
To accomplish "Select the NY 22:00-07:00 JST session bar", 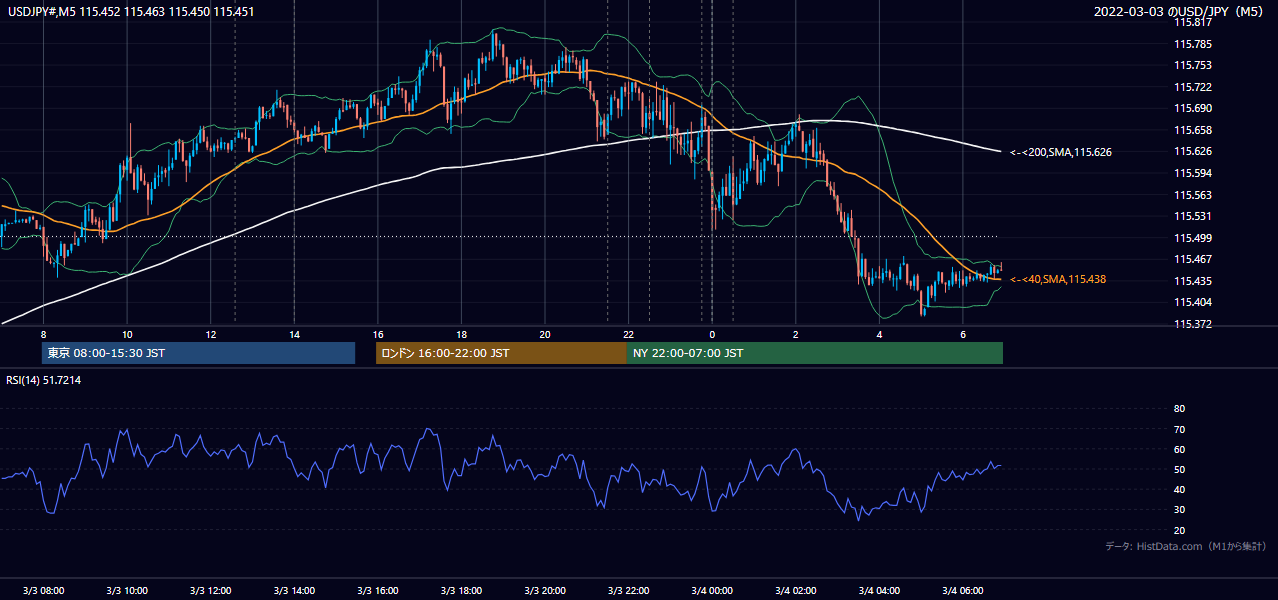I will coord(815,353).
